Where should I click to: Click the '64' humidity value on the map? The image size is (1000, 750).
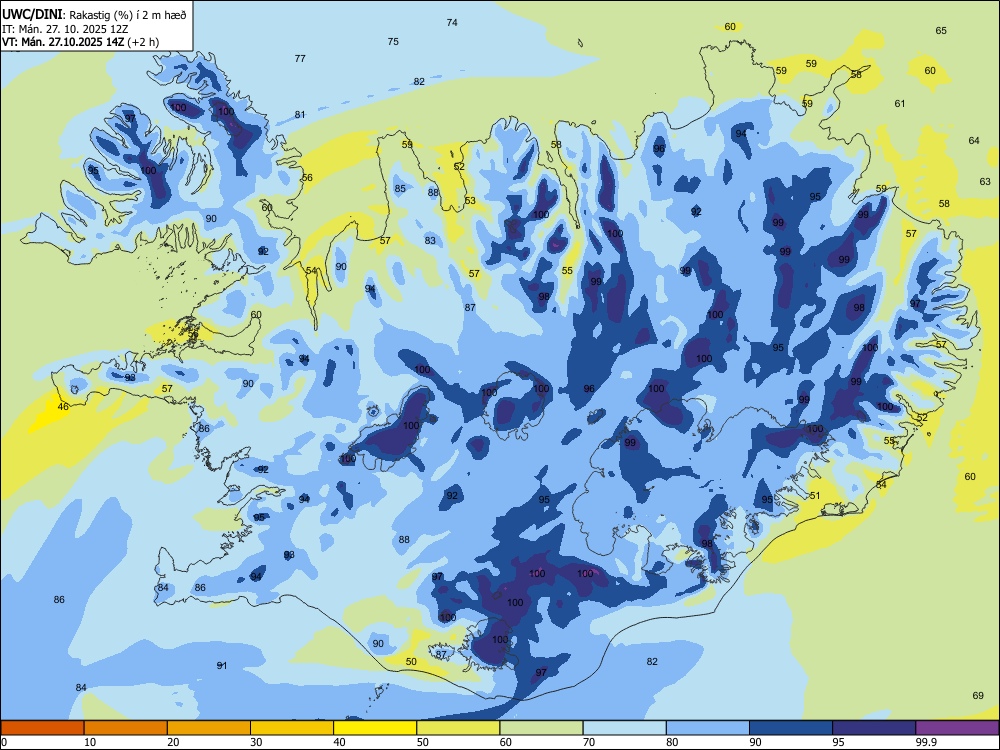point(974,140)
